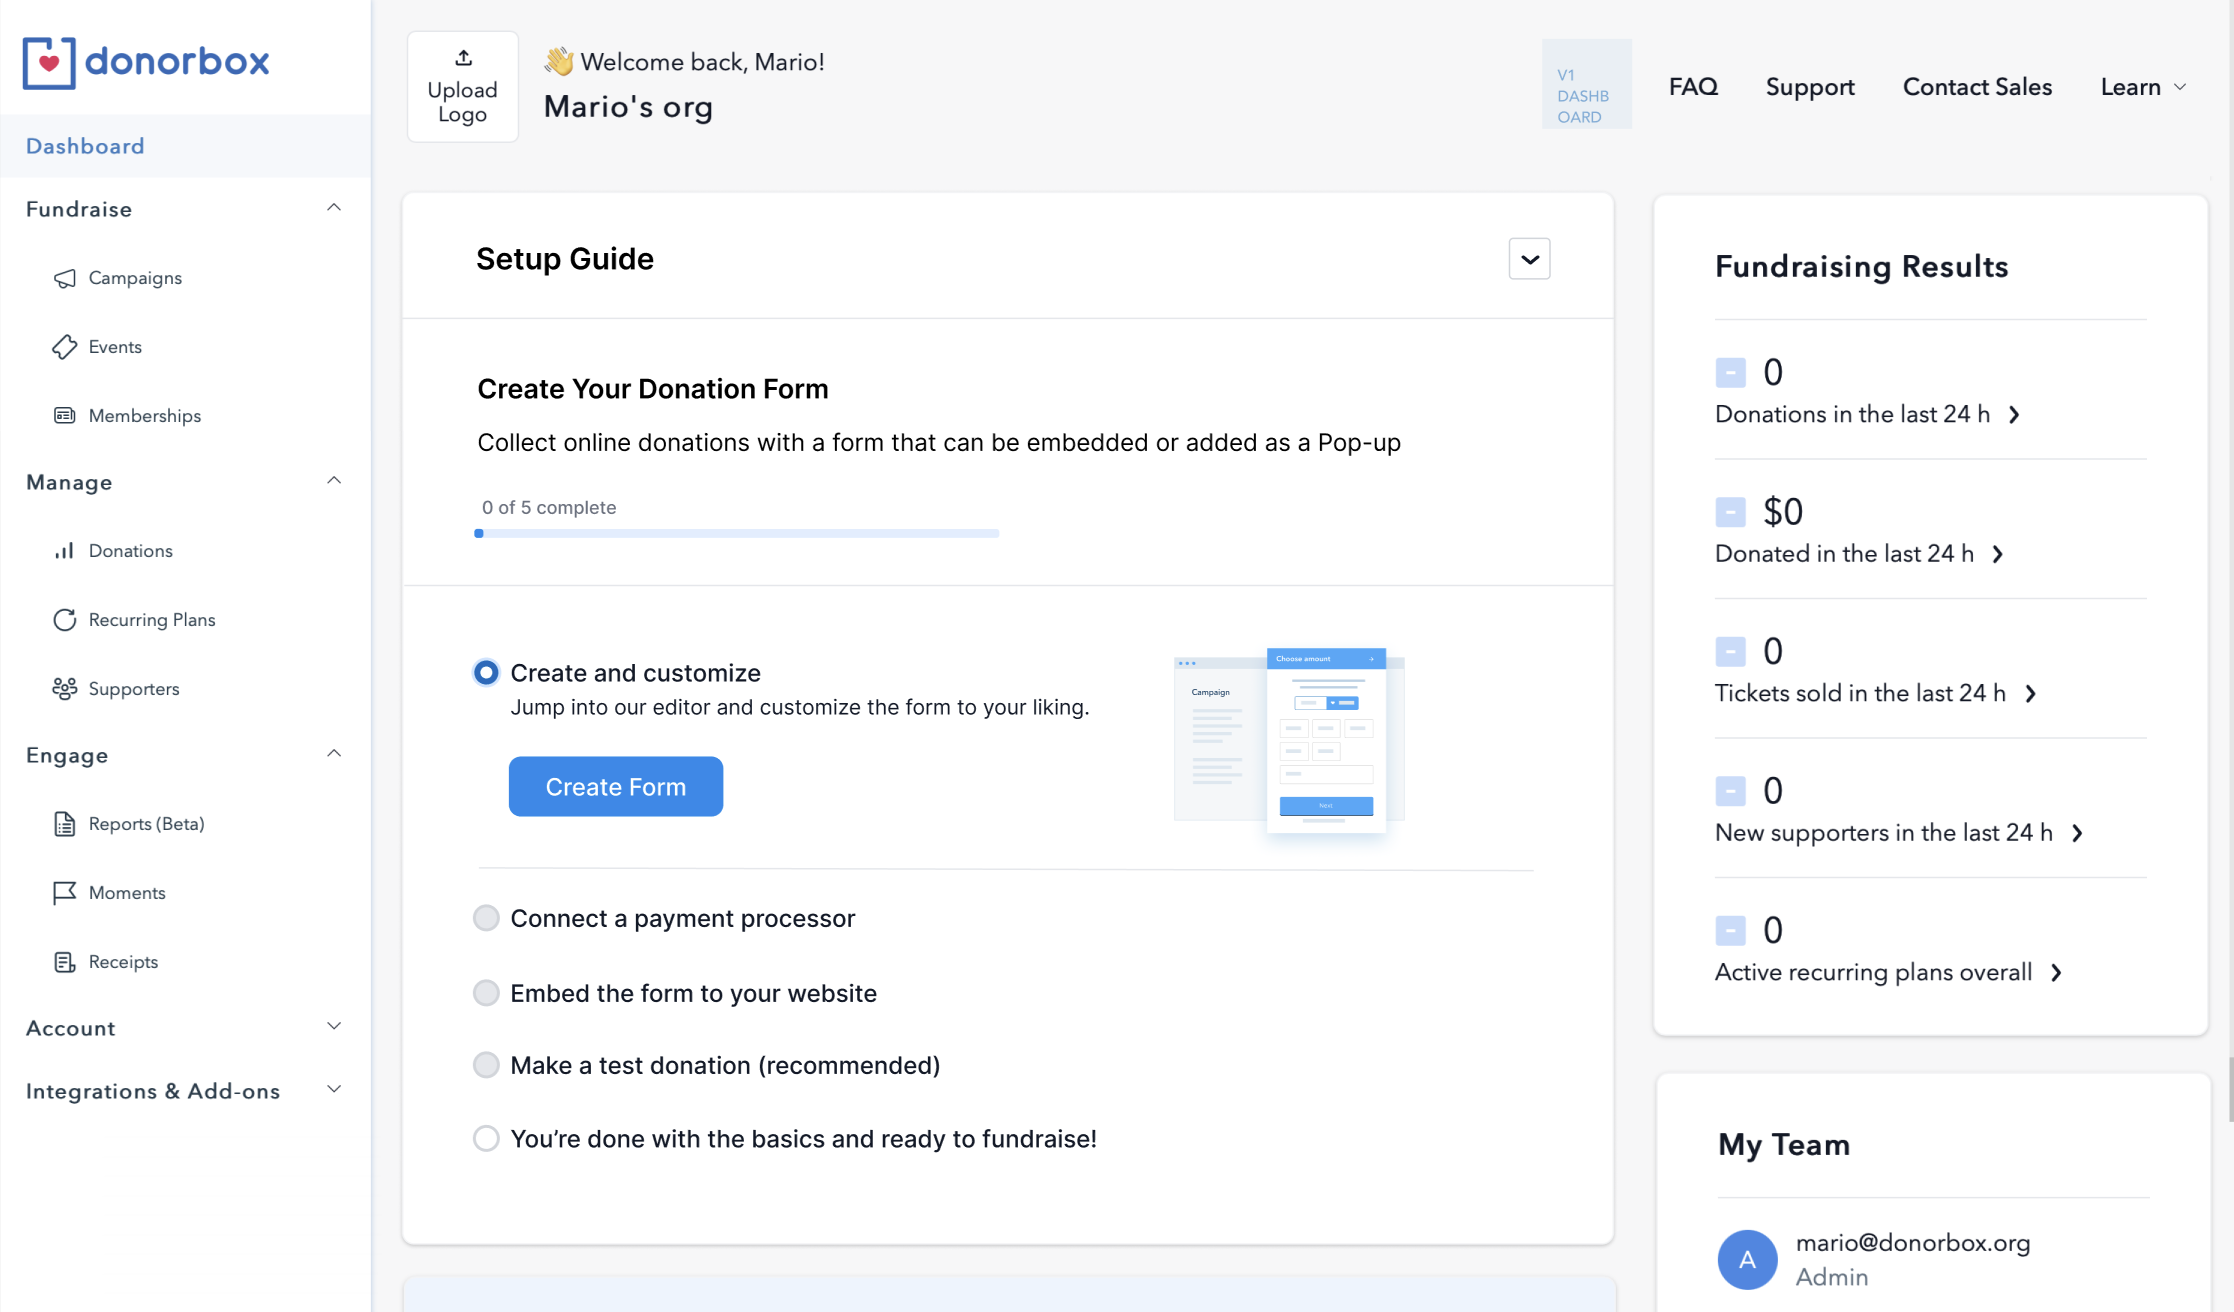The height and width of the screenshot is (1312, 2234).
Task: Select the Connect a payment processor radio
Action: [x=486, y=918]
